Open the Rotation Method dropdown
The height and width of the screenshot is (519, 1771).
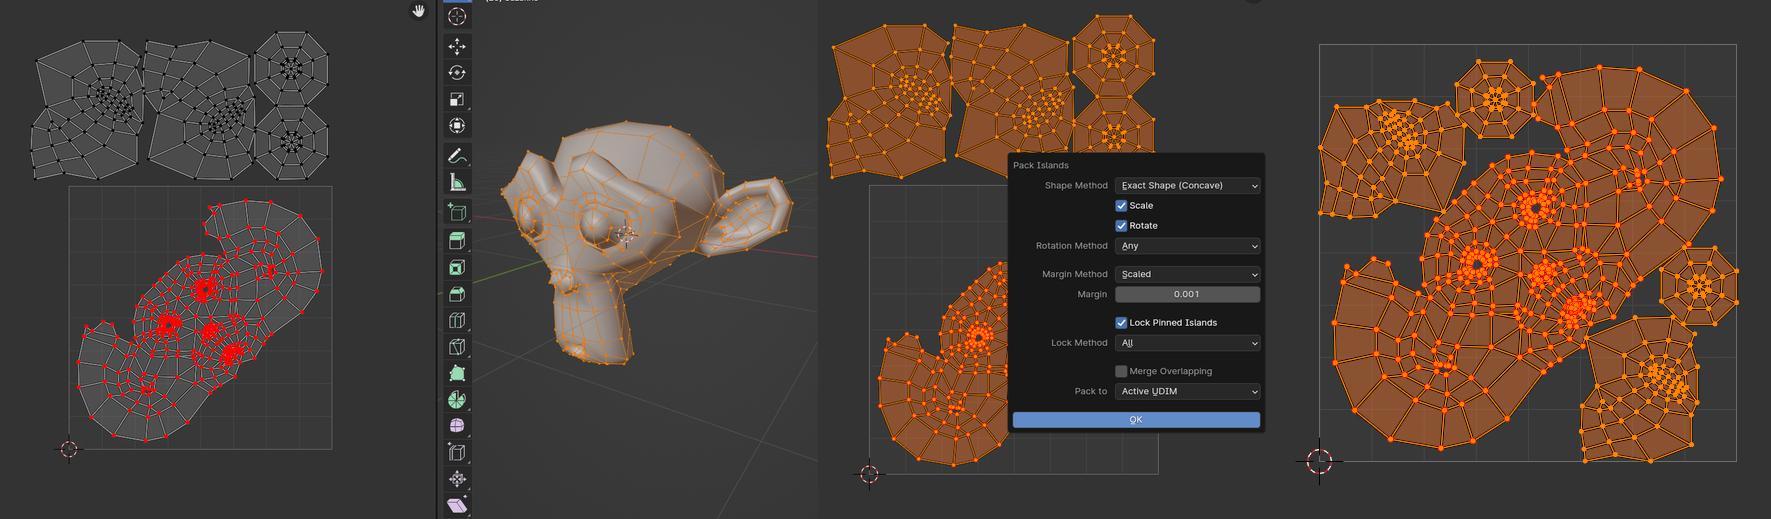tap(1187, 245)
